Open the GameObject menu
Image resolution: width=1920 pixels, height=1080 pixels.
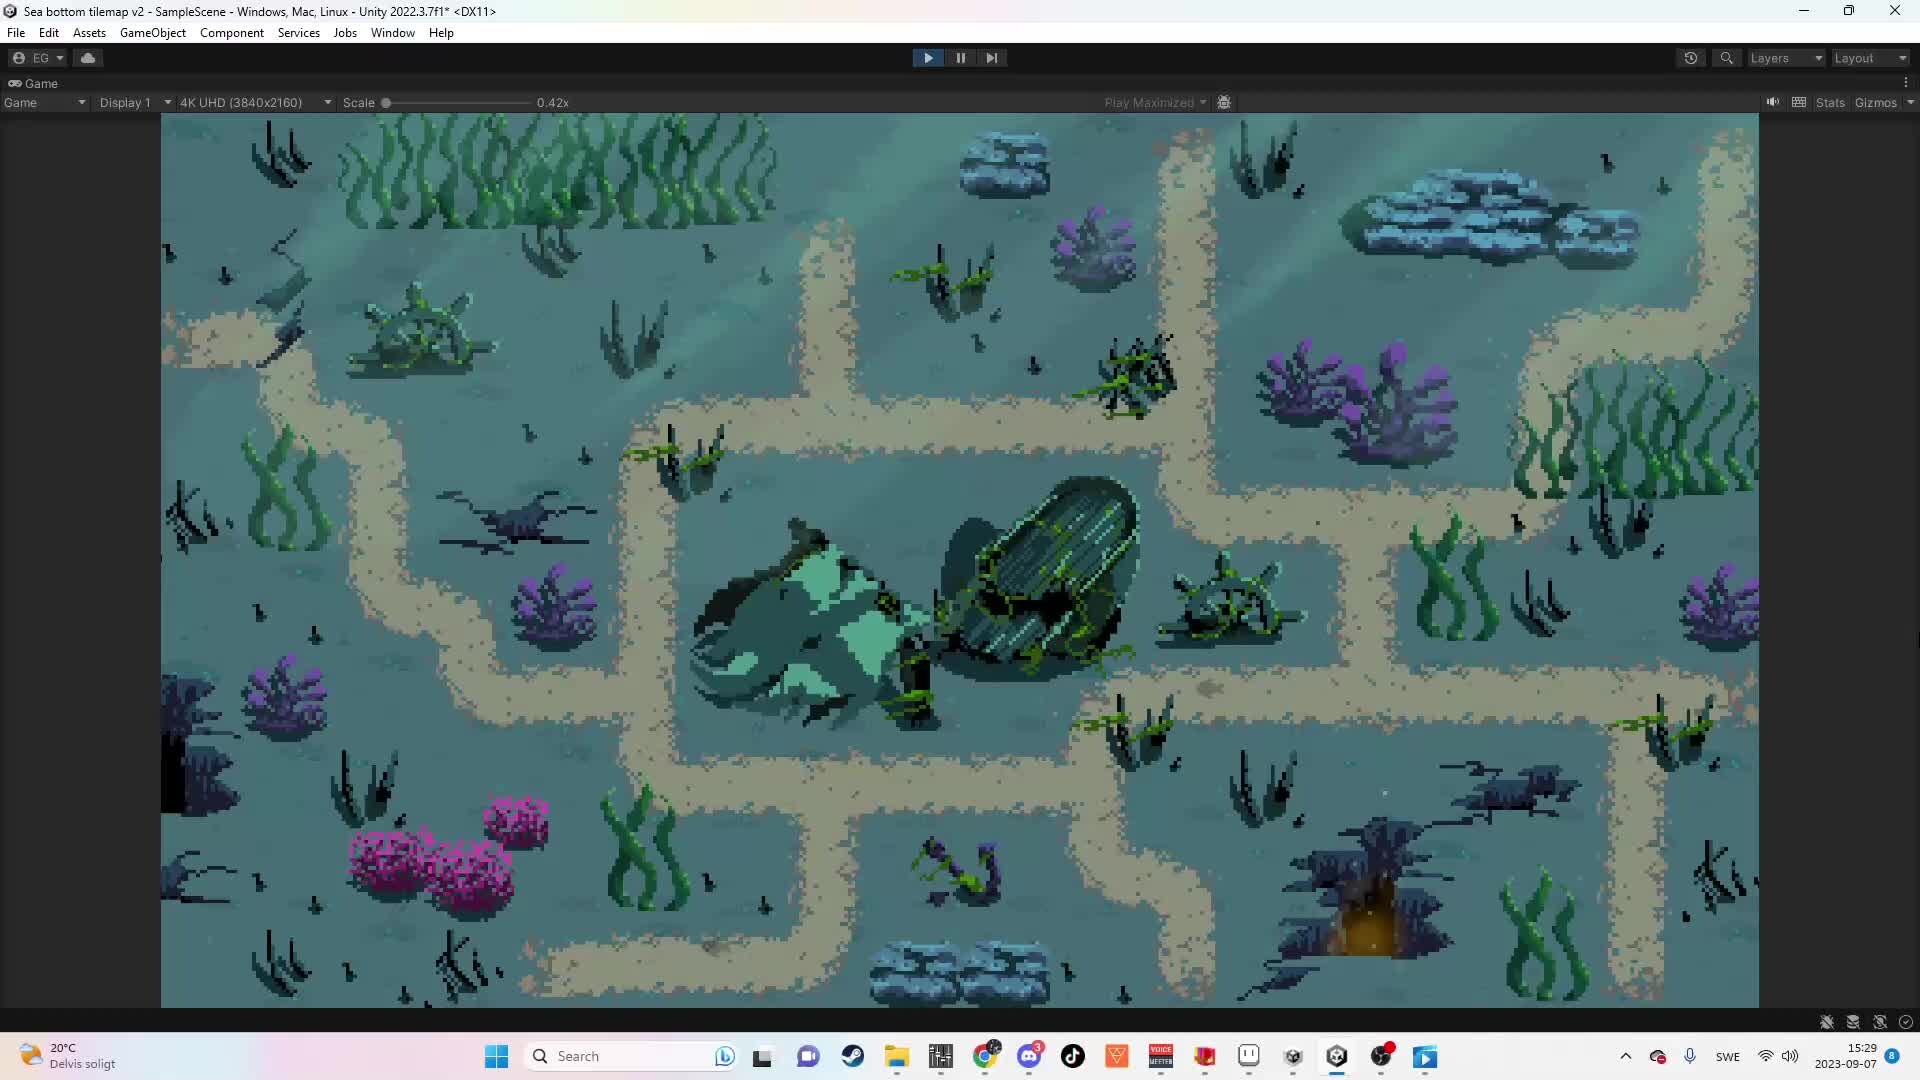point(152,32)
